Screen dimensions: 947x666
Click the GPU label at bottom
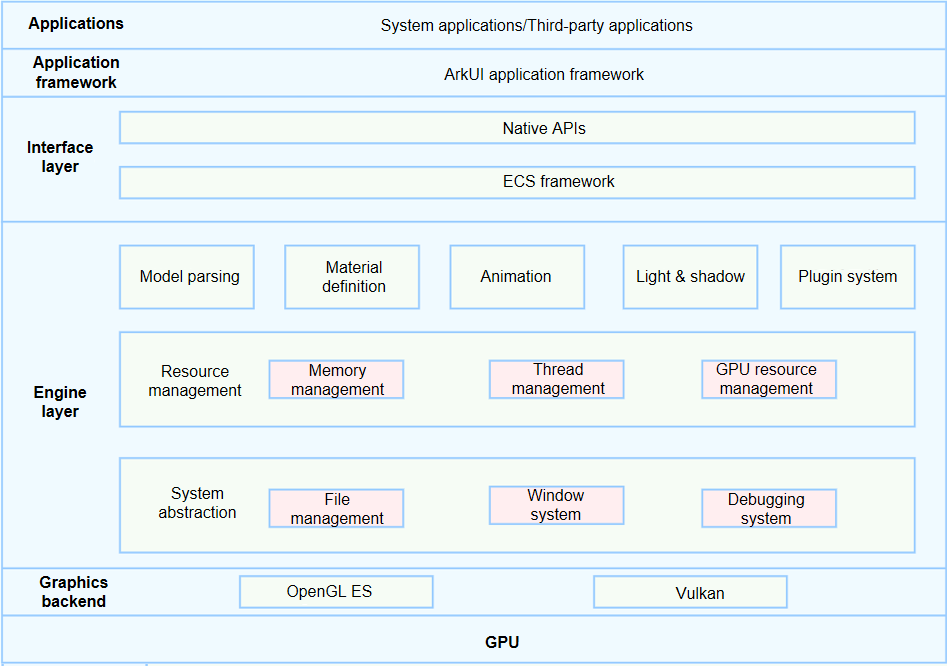click(502, 642)
